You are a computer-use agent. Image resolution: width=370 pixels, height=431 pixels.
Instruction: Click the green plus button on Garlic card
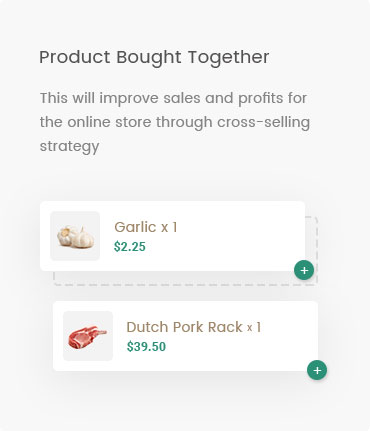(304, 270)
